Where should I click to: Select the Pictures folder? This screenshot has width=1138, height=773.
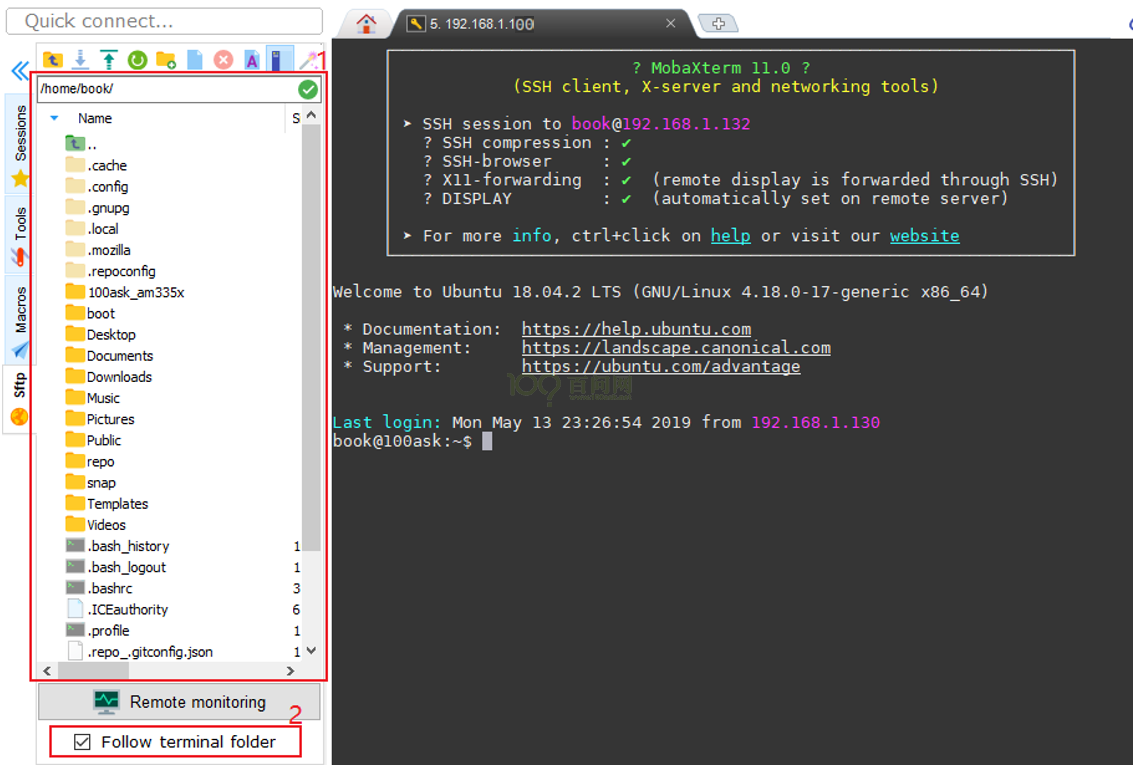tap(99, 420)
